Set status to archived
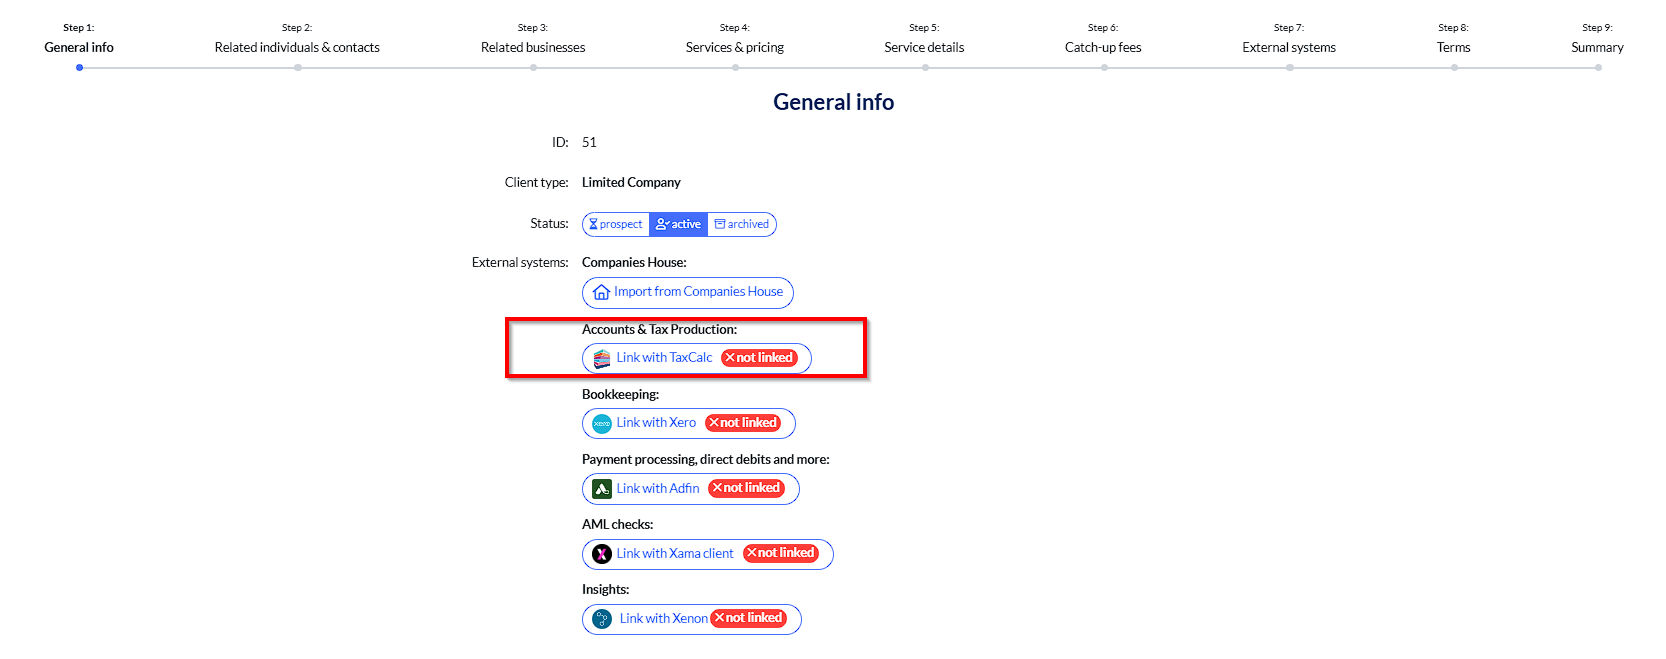This screenshot has height=659, width=1666. [742, 224]
